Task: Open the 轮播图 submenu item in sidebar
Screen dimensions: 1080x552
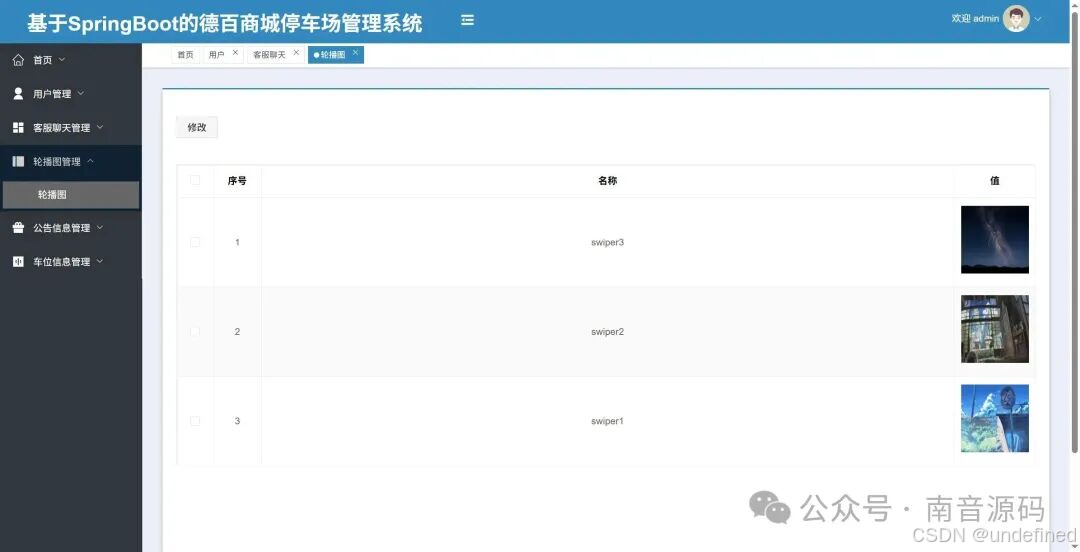Action: [x=71, y=195]
